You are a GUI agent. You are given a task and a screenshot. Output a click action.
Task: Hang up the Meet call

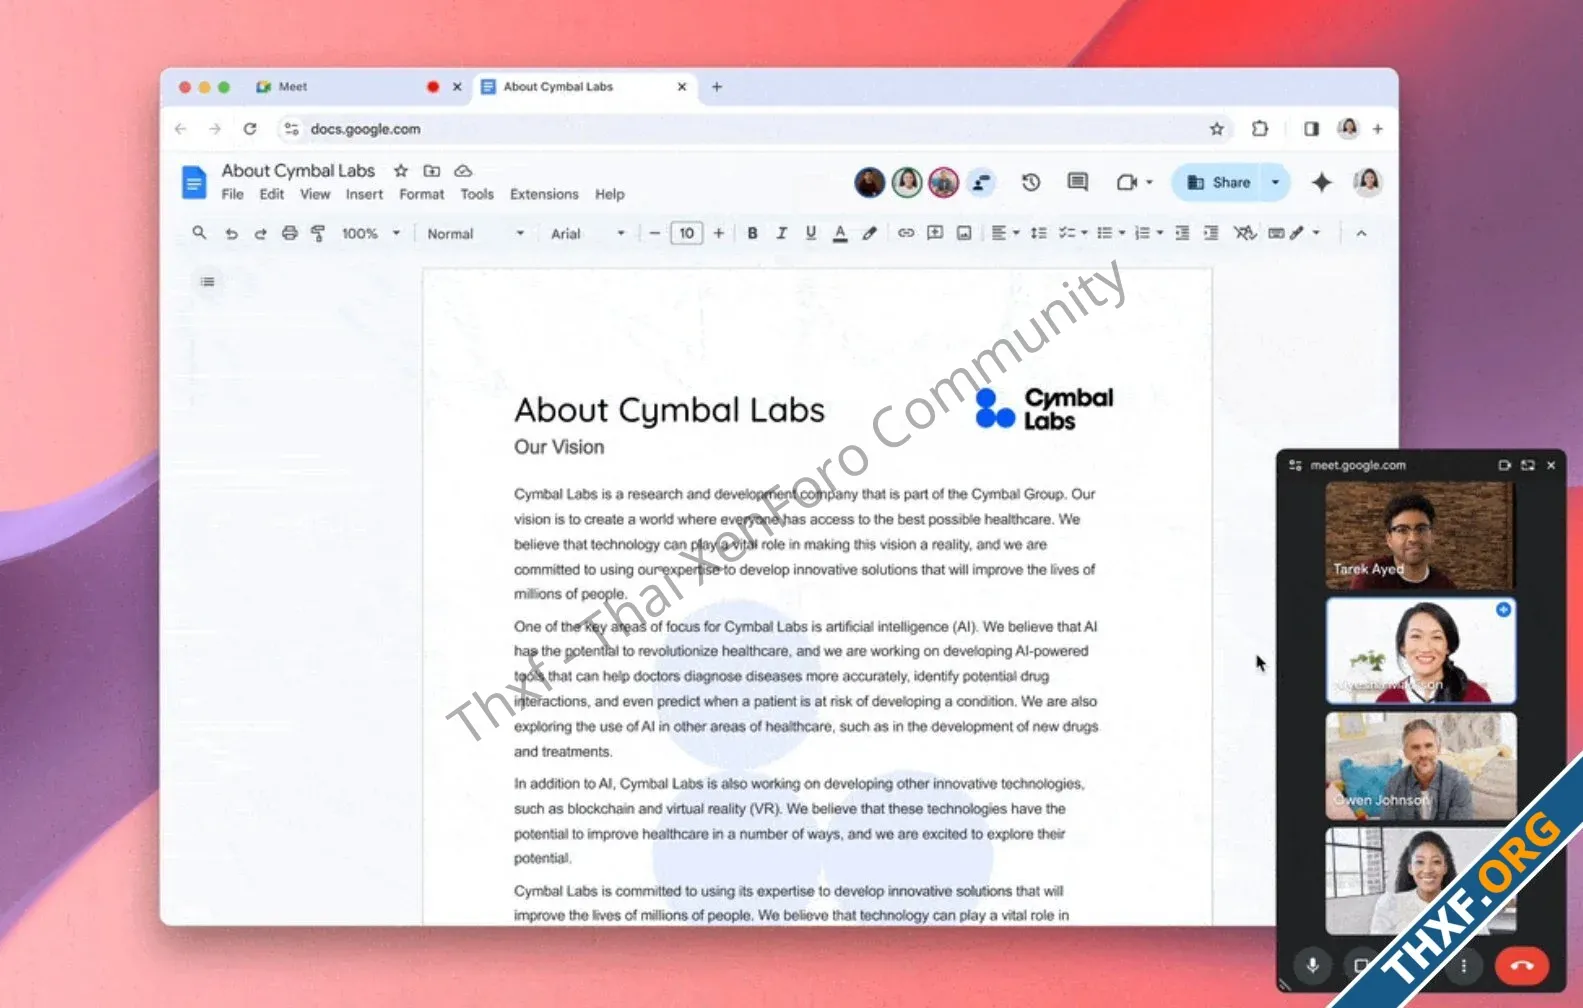[x=1521, y=965]
